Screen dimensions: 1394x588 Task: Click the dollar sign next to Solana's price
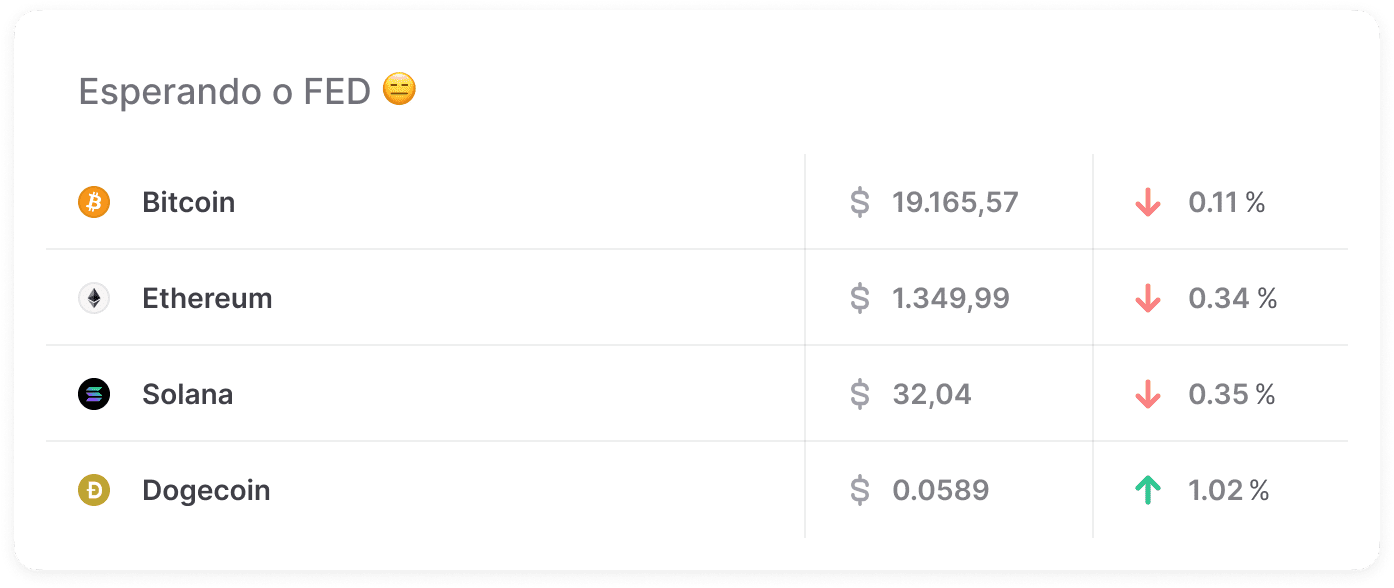(x=858, y=393)
